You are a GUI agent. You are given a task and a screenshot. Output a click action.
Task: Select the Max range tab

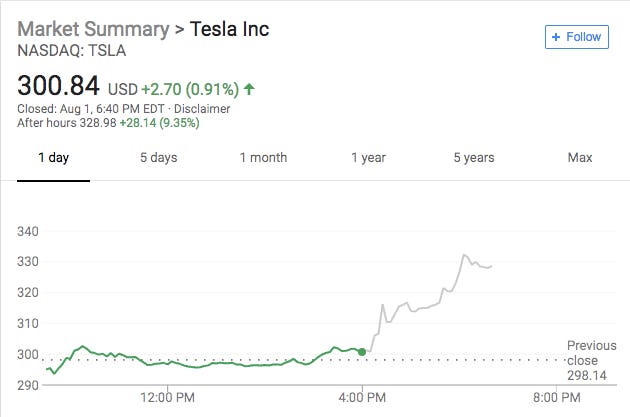[580, 158]
